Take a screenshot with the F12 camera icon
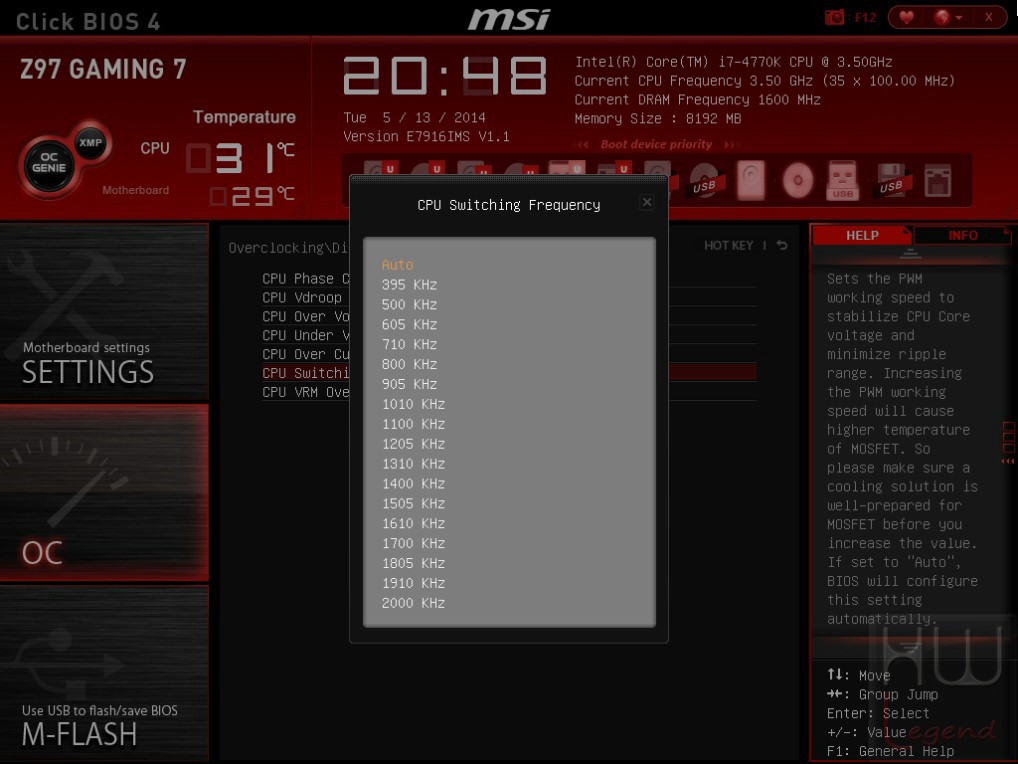 tap(834, 18)
